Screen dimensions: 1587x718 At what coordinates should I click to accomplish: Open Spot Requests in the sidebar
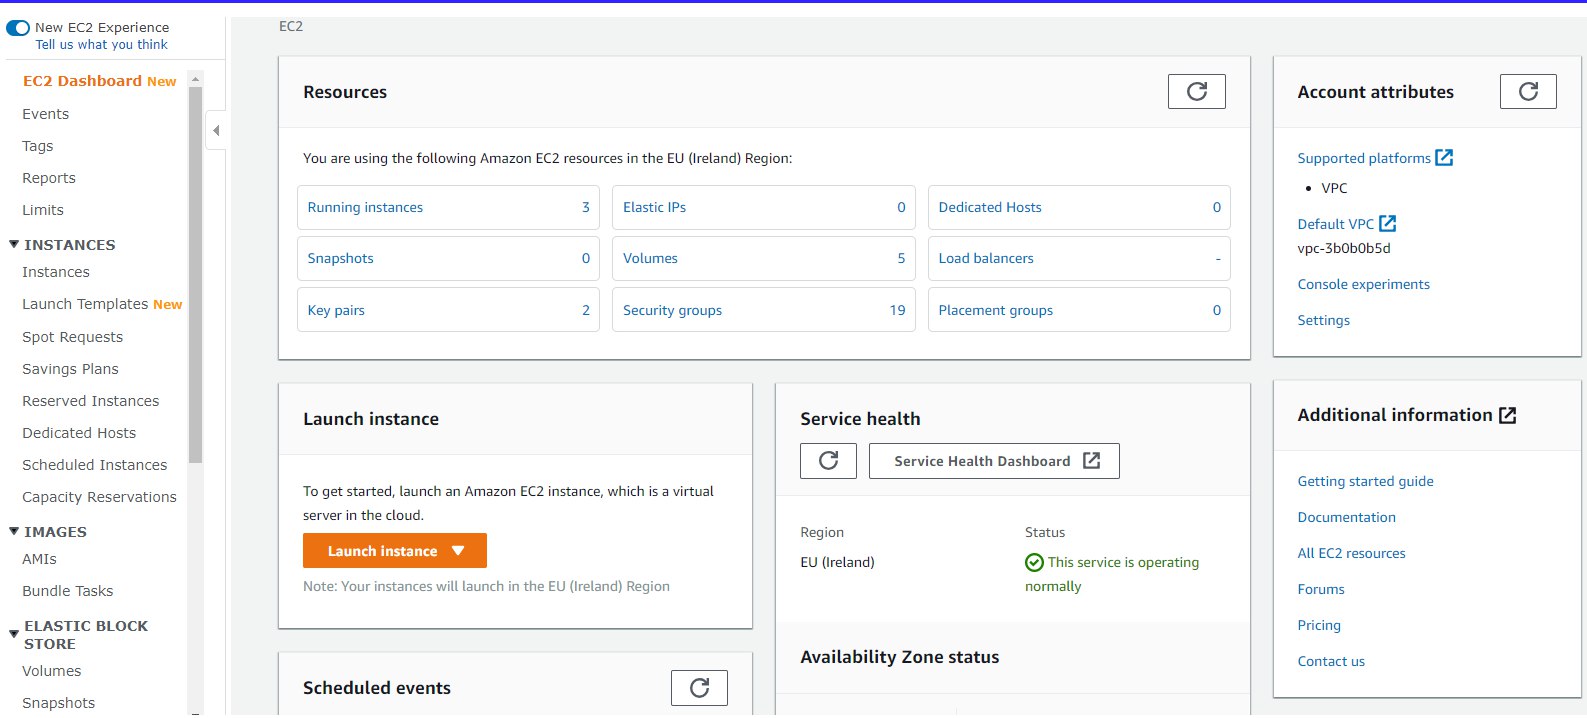(x=72, y=337)
